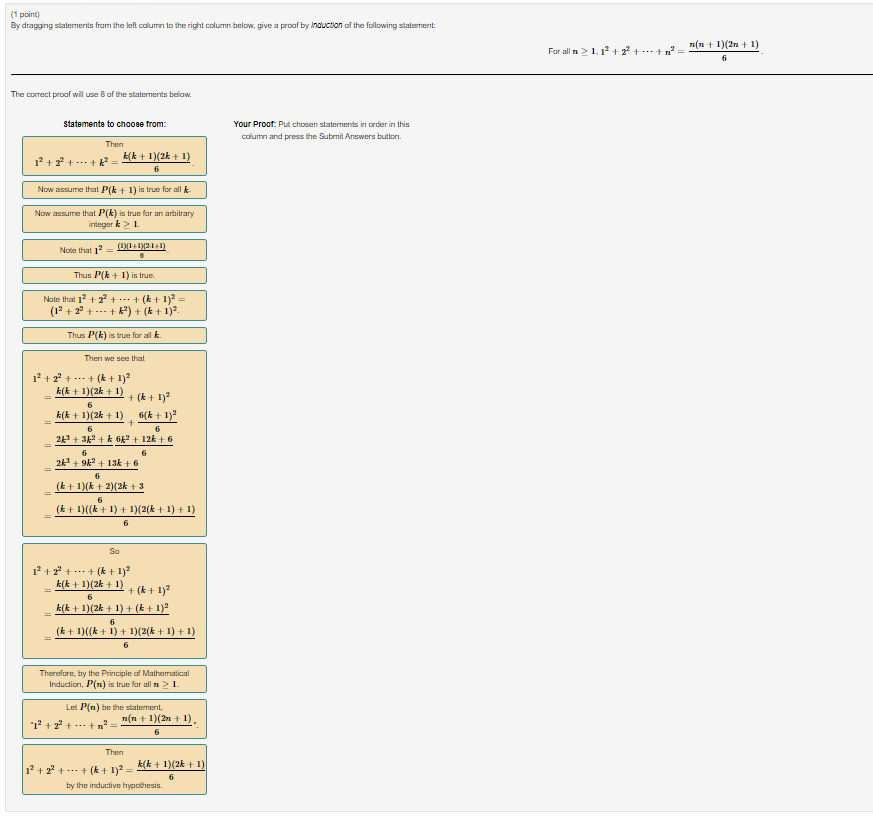Image resolution: width=873 pixels, height=819 pixels.
Task: Select the 'Then 1²+2²+...+k² = k(k+1)(2k+1)/6' card
Action: tap(113, 156)
